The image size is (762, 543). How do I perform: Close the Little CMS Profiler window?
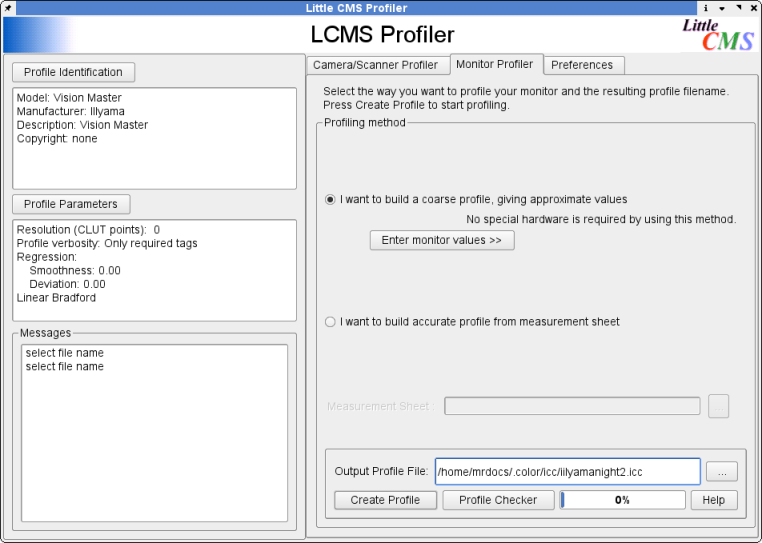point(753,8)
